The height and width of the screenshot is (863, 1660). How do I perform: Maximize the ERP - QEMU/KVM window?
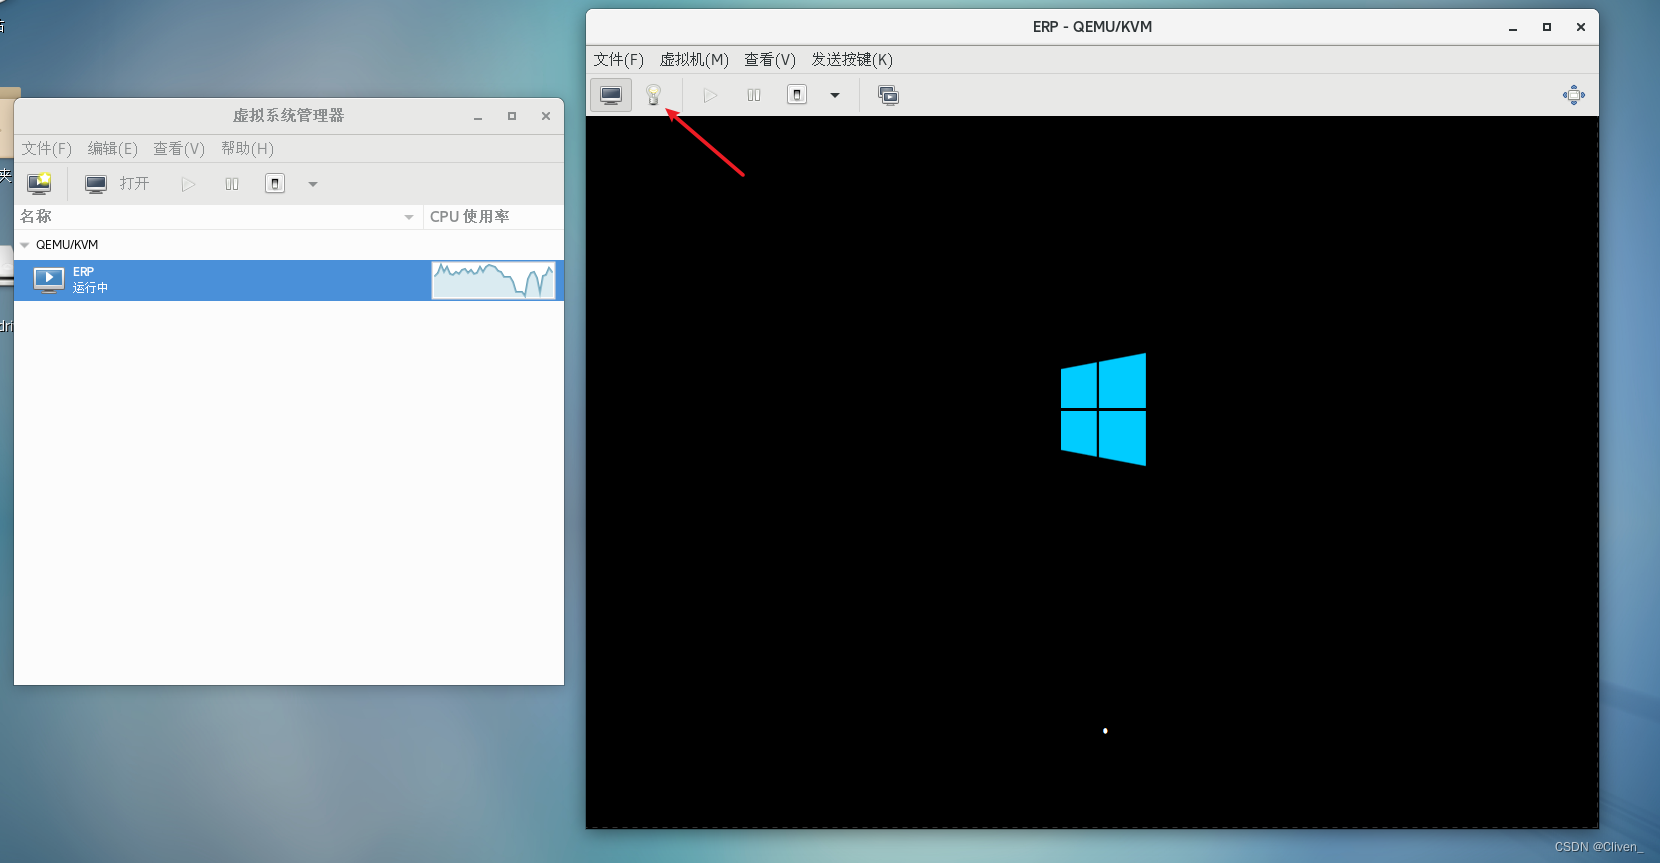point(1547,27)
